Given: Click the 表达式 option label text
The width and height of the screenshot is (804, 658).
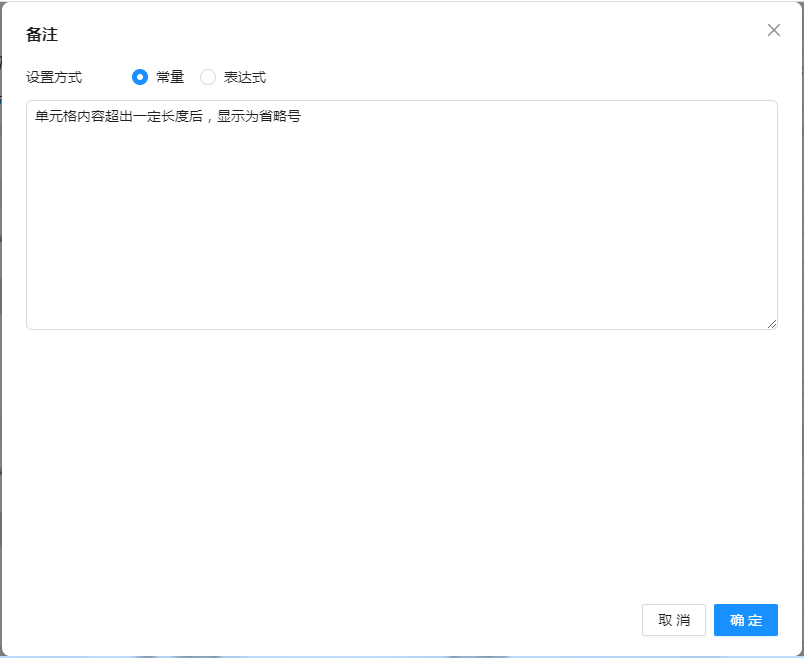Looking at the screenshot, I should click(245, 77).
